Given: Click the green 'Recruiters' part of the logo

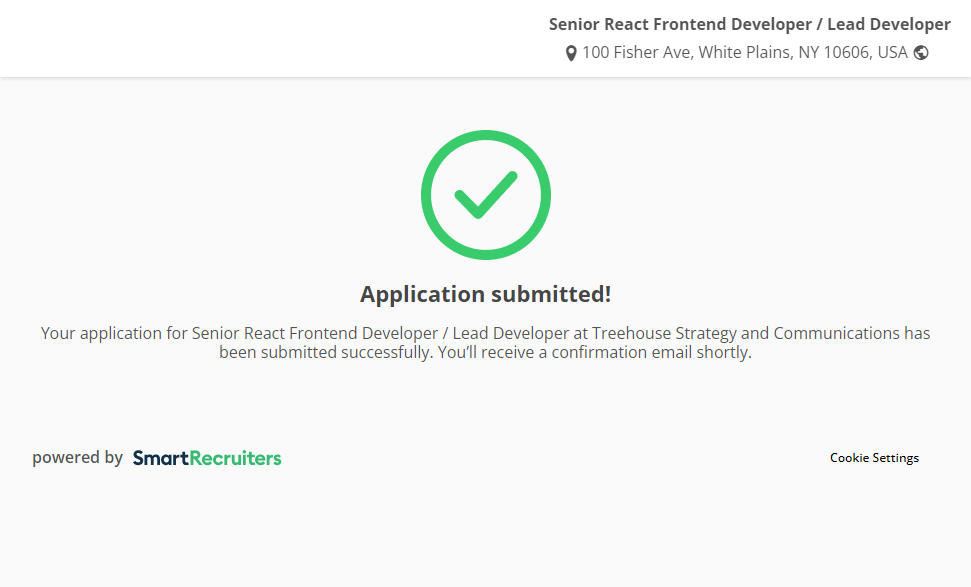Looking at the screenshot, I should [236, 458].
